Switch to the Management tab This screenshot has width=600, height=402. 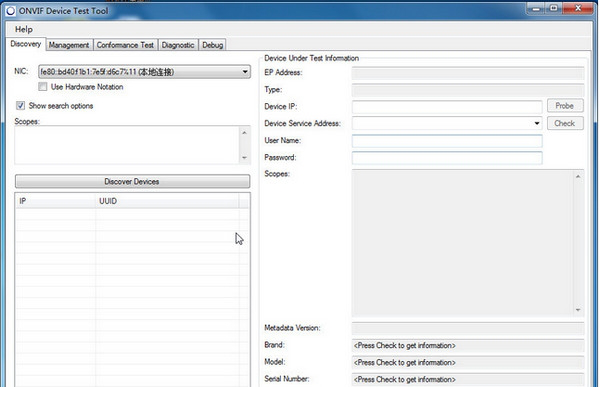[69, 45]
